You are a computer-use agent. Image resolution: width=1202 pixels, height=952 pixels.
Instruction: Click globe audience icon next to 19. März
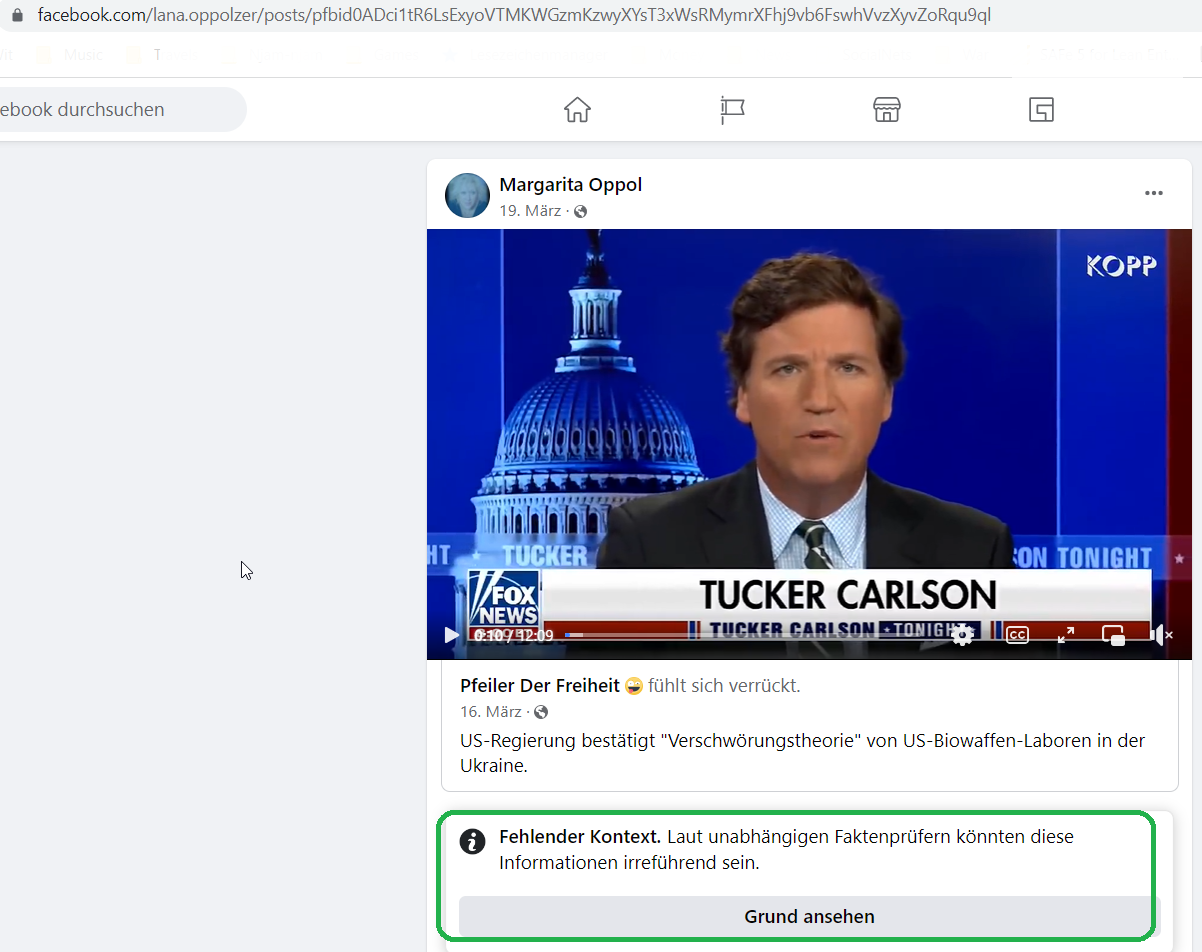[580, 211]
